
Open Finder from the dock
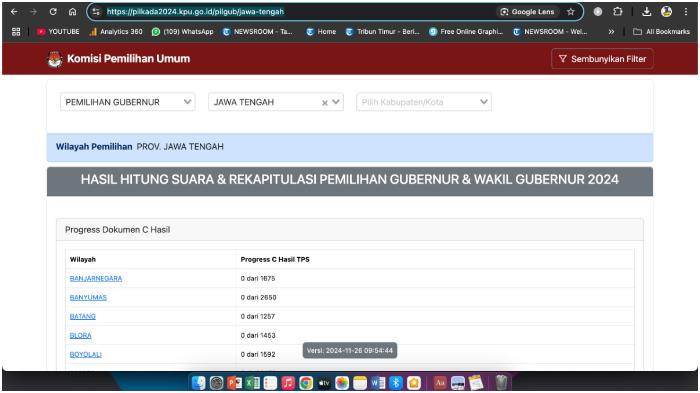(199, 383)
